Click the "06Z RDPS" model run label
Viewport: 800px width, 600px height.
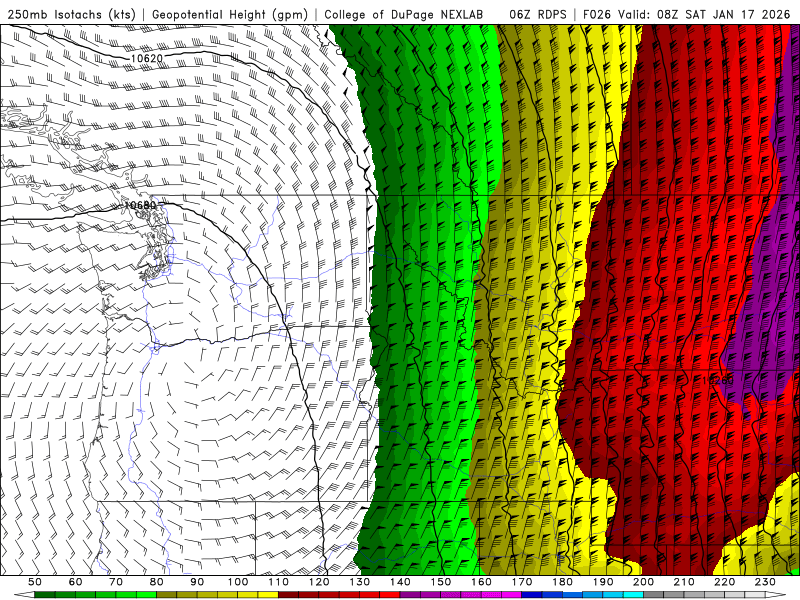pyautogui.click(x=537, y=14)
